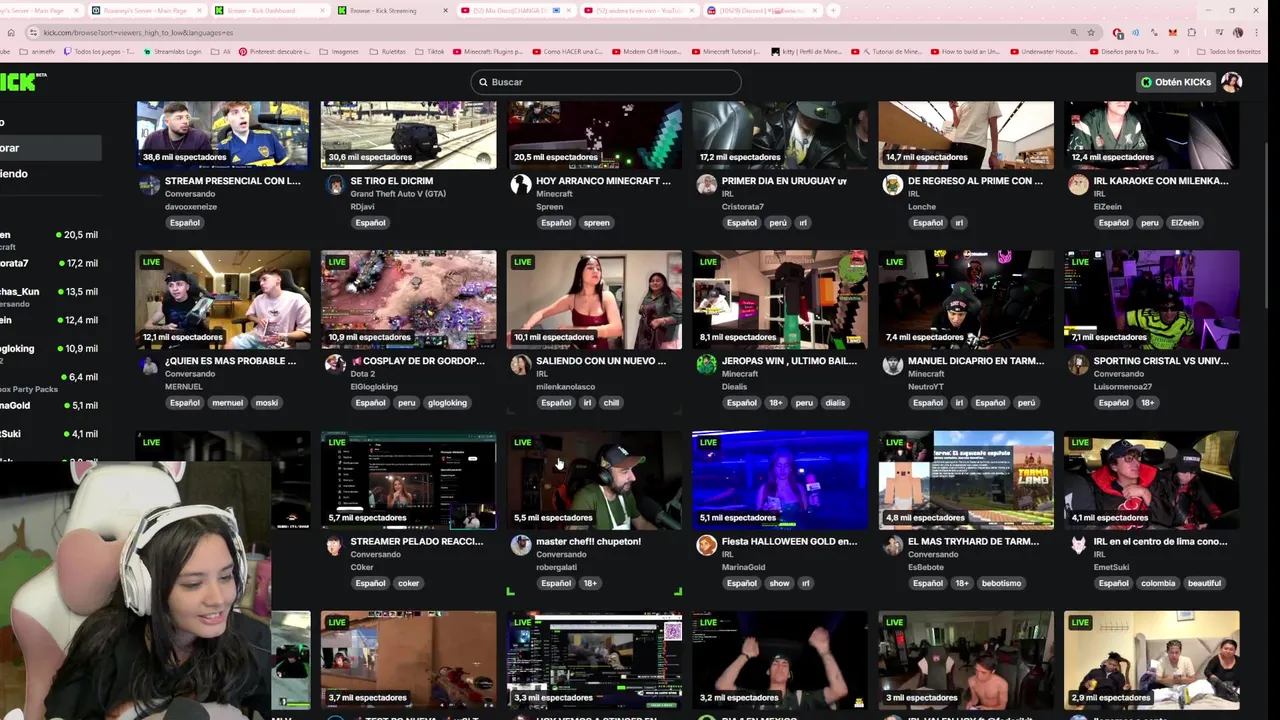Open NeutroYT channel avatar
The width and height of the screenshot is (1280, 720).
(893, 364)
